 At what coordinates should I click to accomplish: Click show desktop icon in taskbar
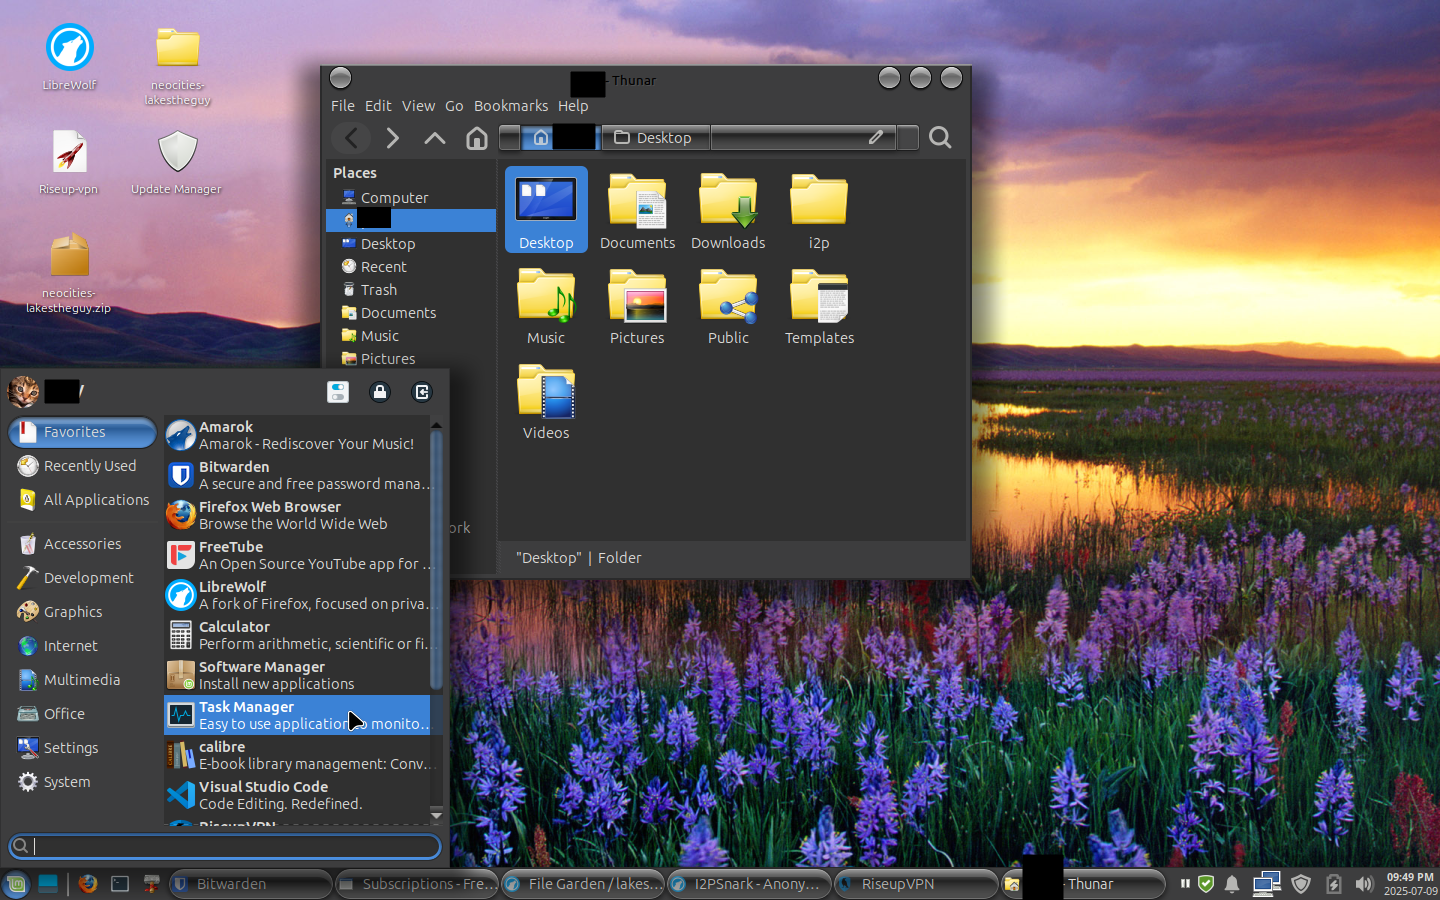48,884
